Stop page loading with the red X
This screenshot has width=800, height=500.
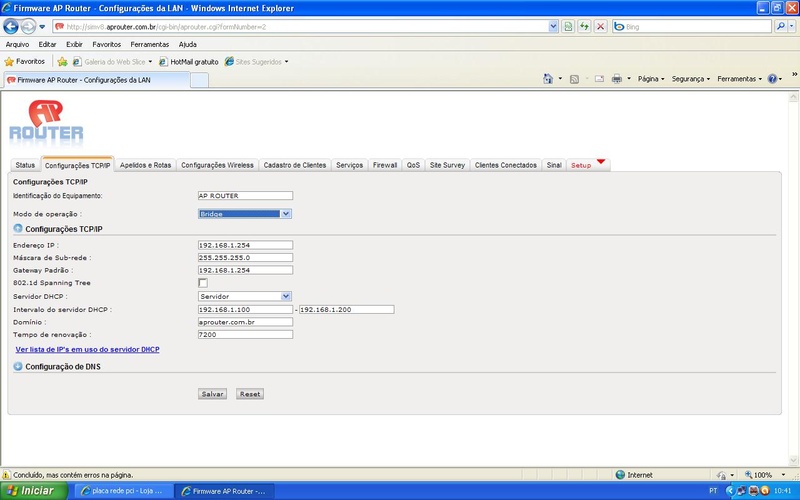pyautogui.click(x=601, y=27)
